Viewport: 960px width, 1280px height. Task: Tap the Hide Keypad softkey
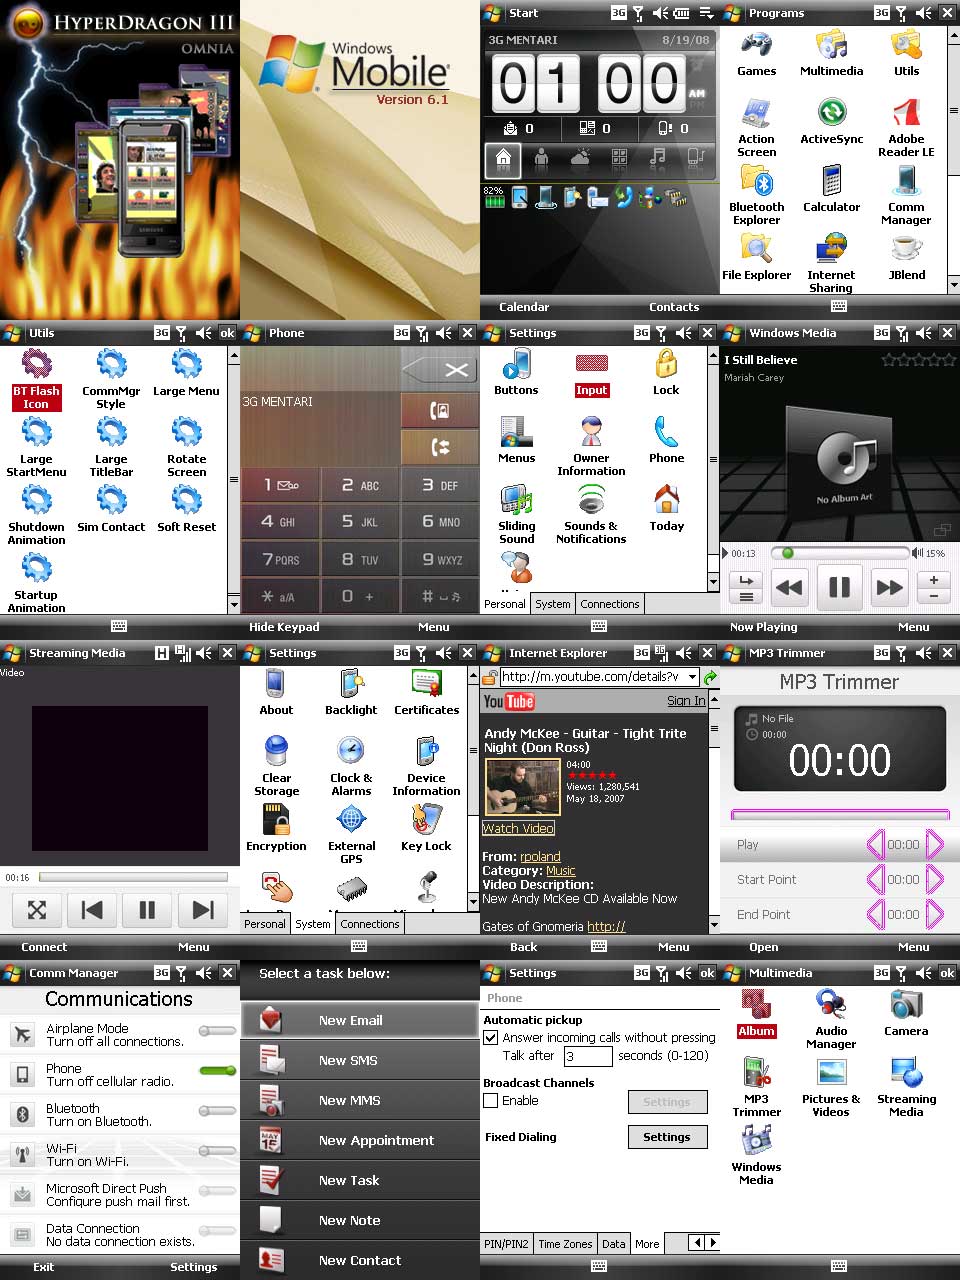[284, 627]
